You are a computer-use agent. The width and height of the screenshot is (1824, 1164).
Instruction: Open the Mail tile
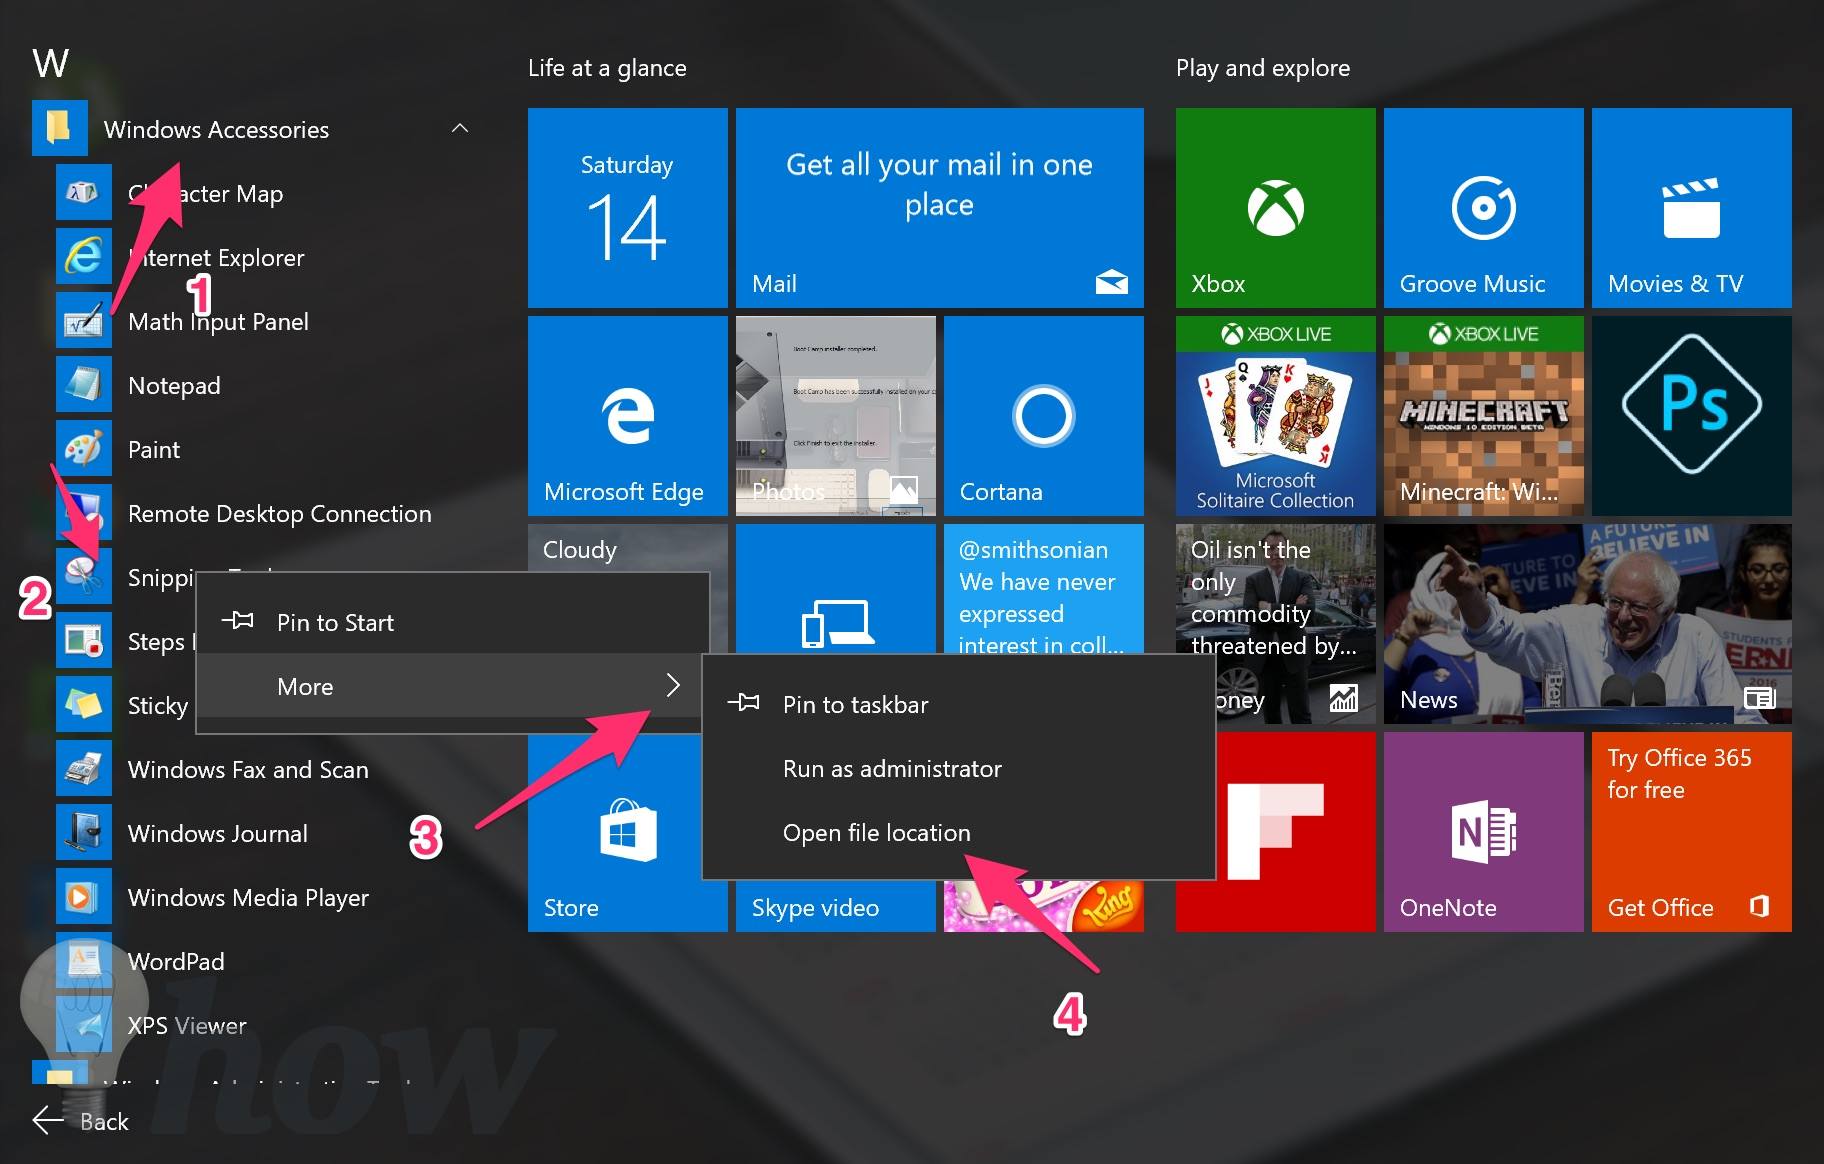tap(939, 207)
